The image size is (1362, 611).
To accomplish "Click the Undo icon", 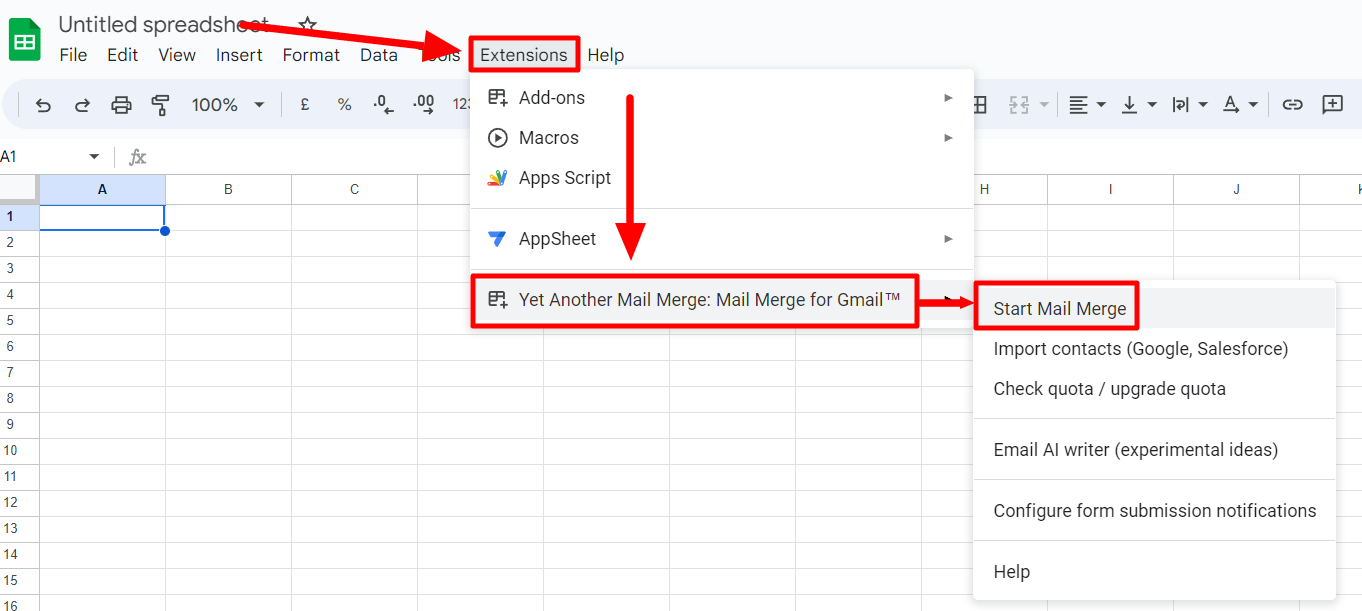I will point(43,105).
